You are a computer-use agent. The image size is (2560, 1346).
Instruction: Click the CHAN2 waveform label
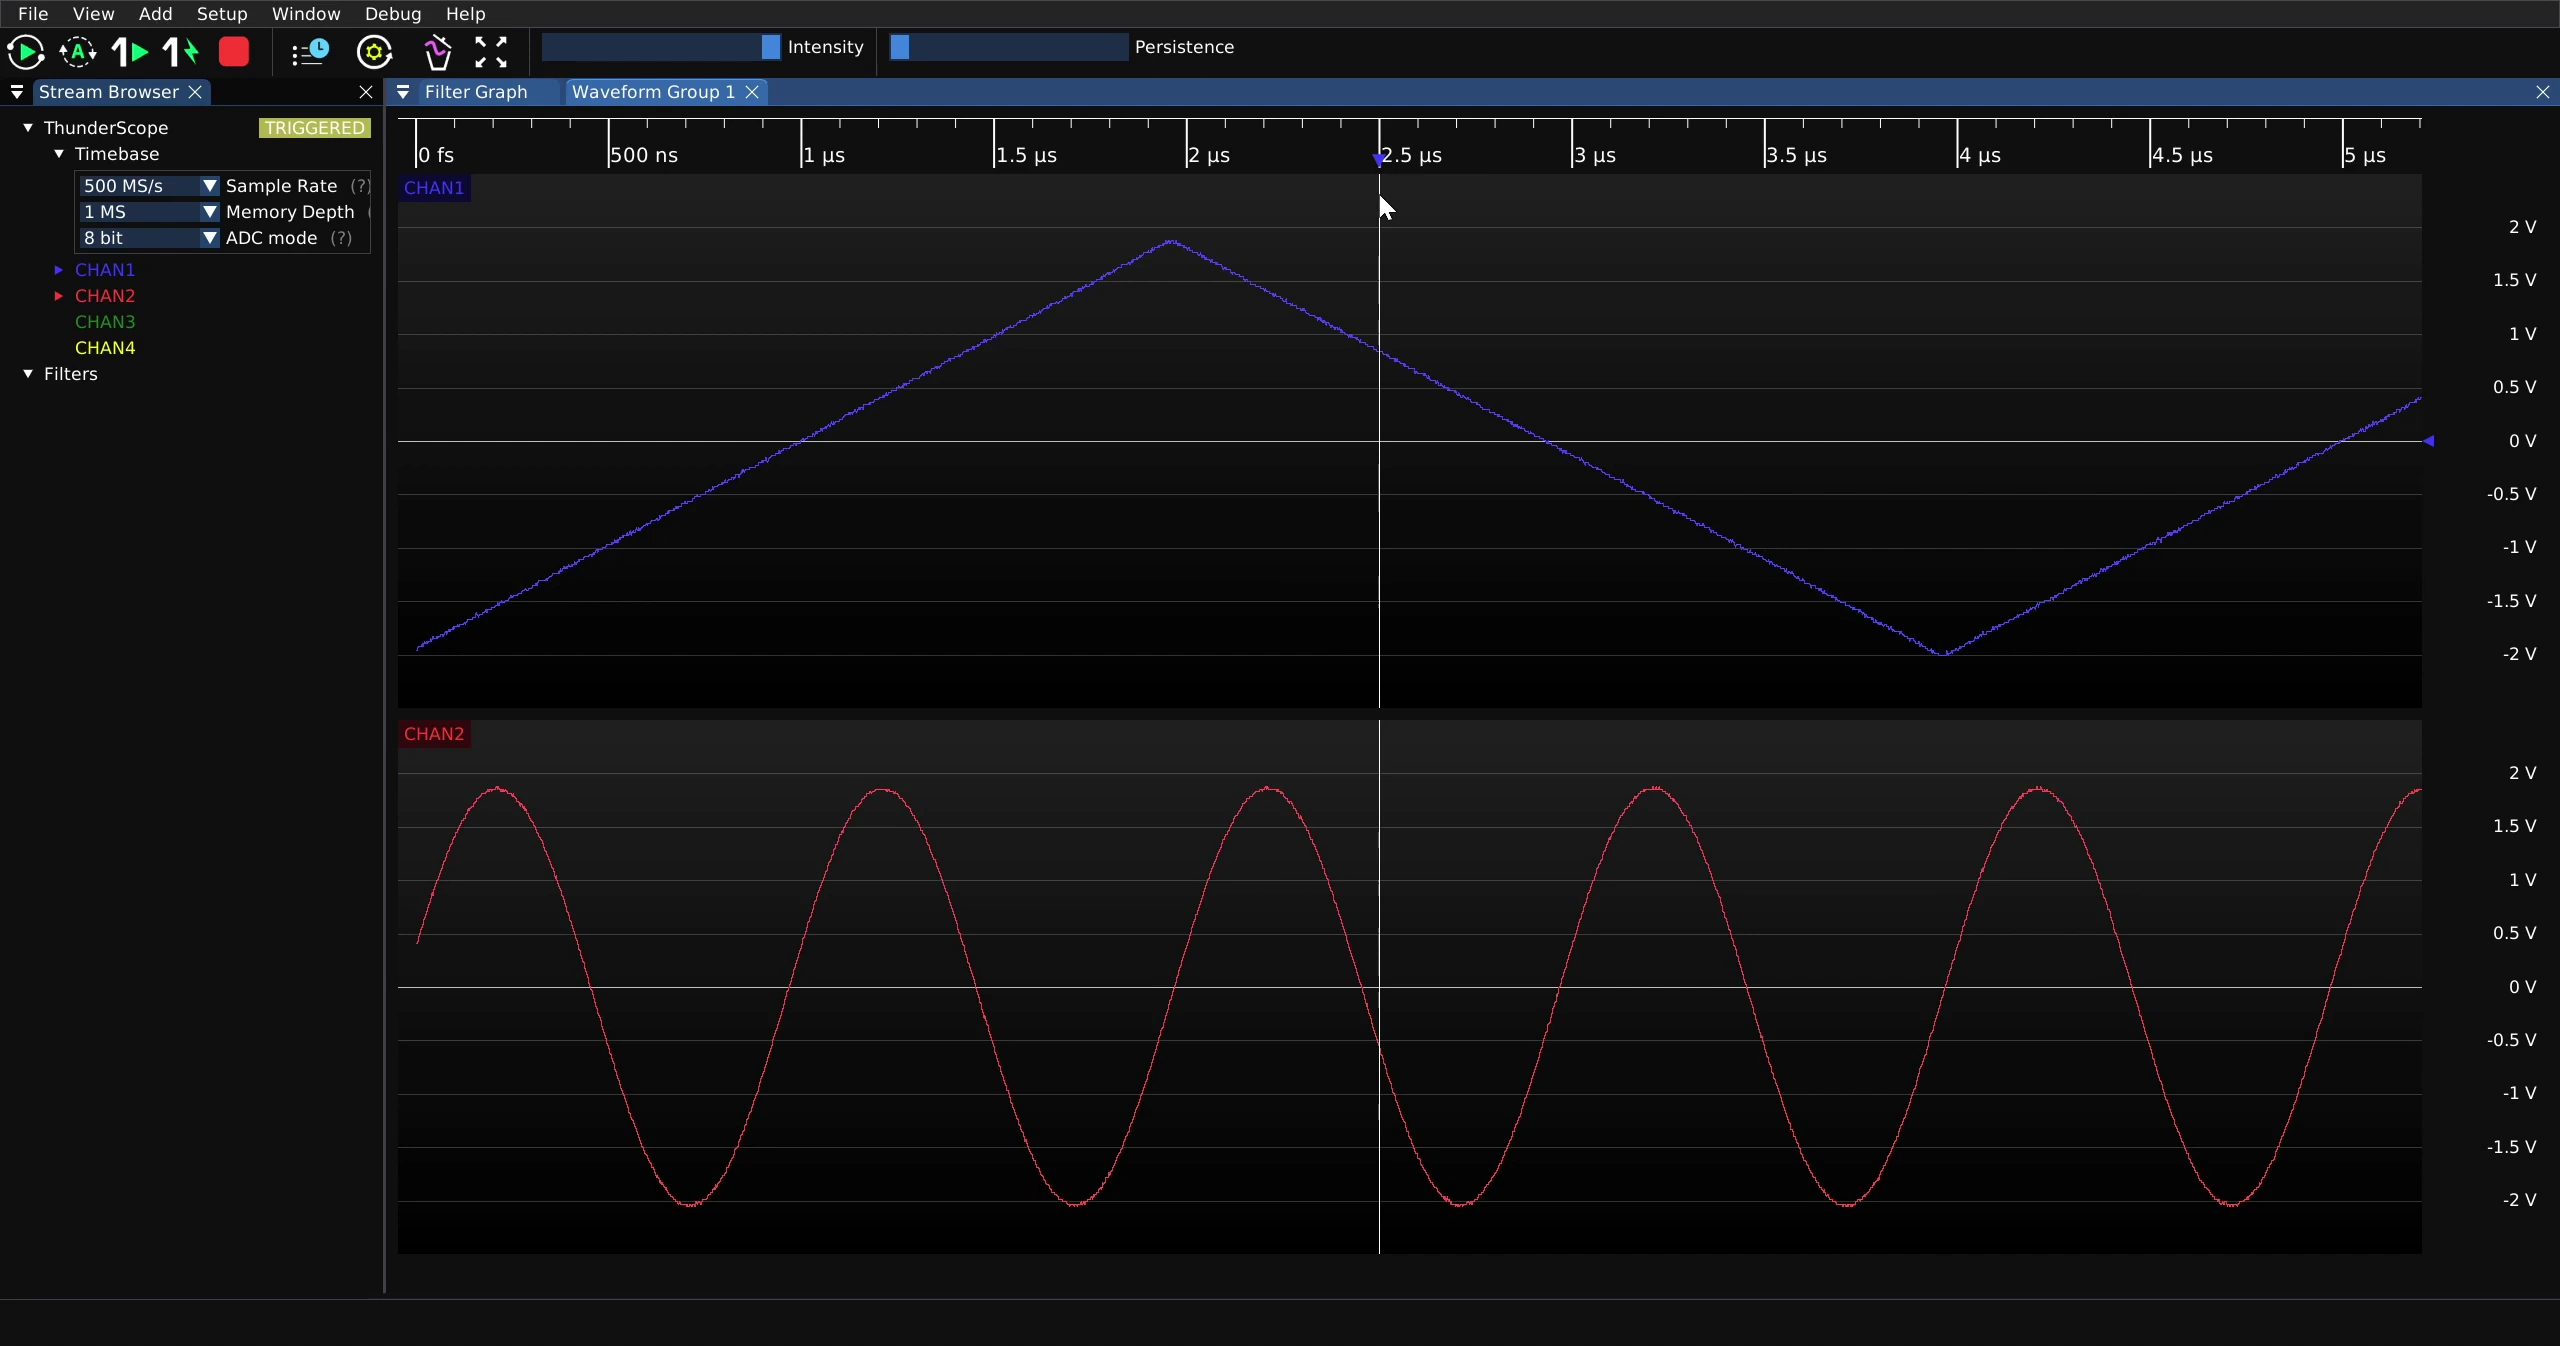[434, 734]
